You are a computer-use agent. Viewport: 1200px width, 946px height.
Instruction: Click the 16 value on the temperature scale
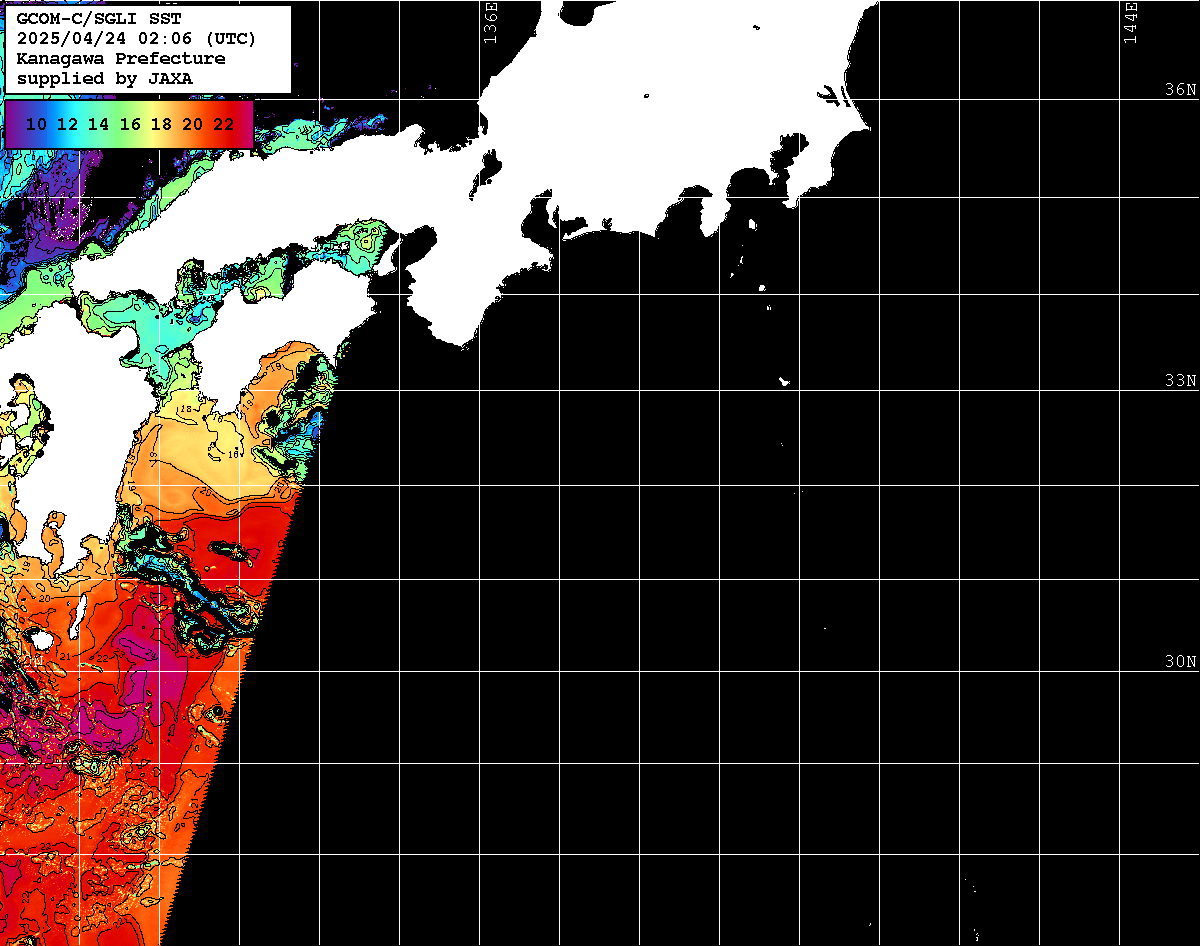(x=130, y=124)
